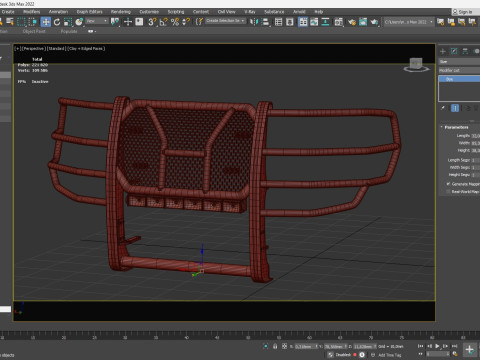Click the Select and Place tool
The height and width of the screenshot is (360, 480).
79,22
